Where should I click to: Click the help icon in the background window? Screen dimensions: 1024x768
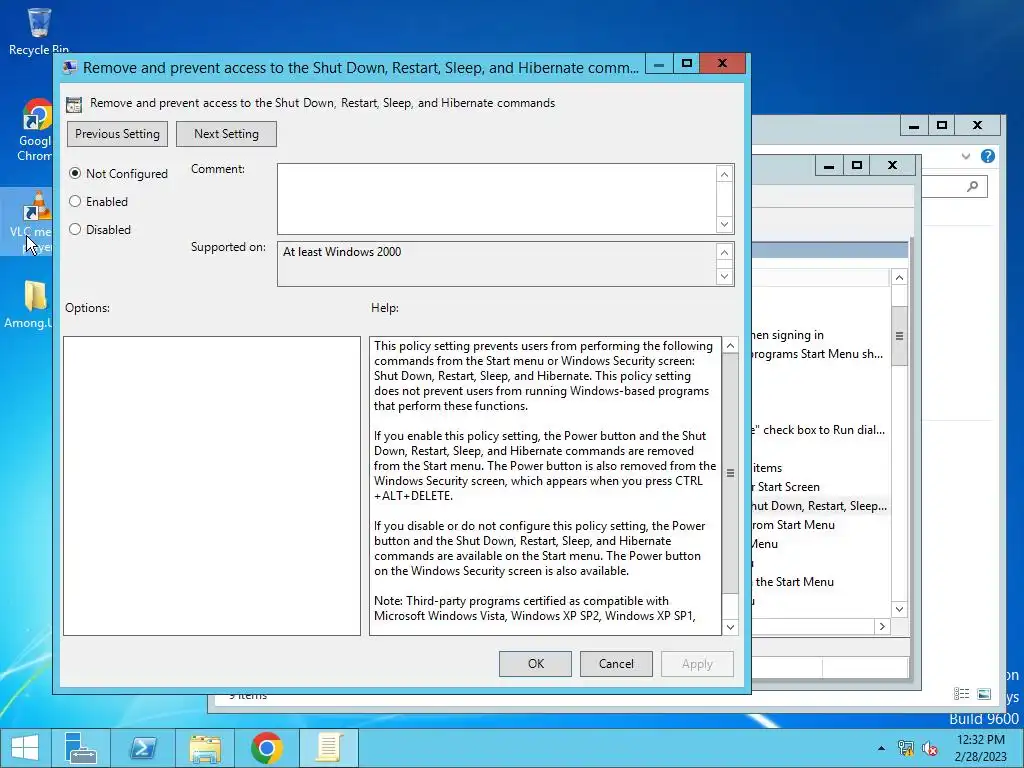pyautogui.click(x=988, y=156)
